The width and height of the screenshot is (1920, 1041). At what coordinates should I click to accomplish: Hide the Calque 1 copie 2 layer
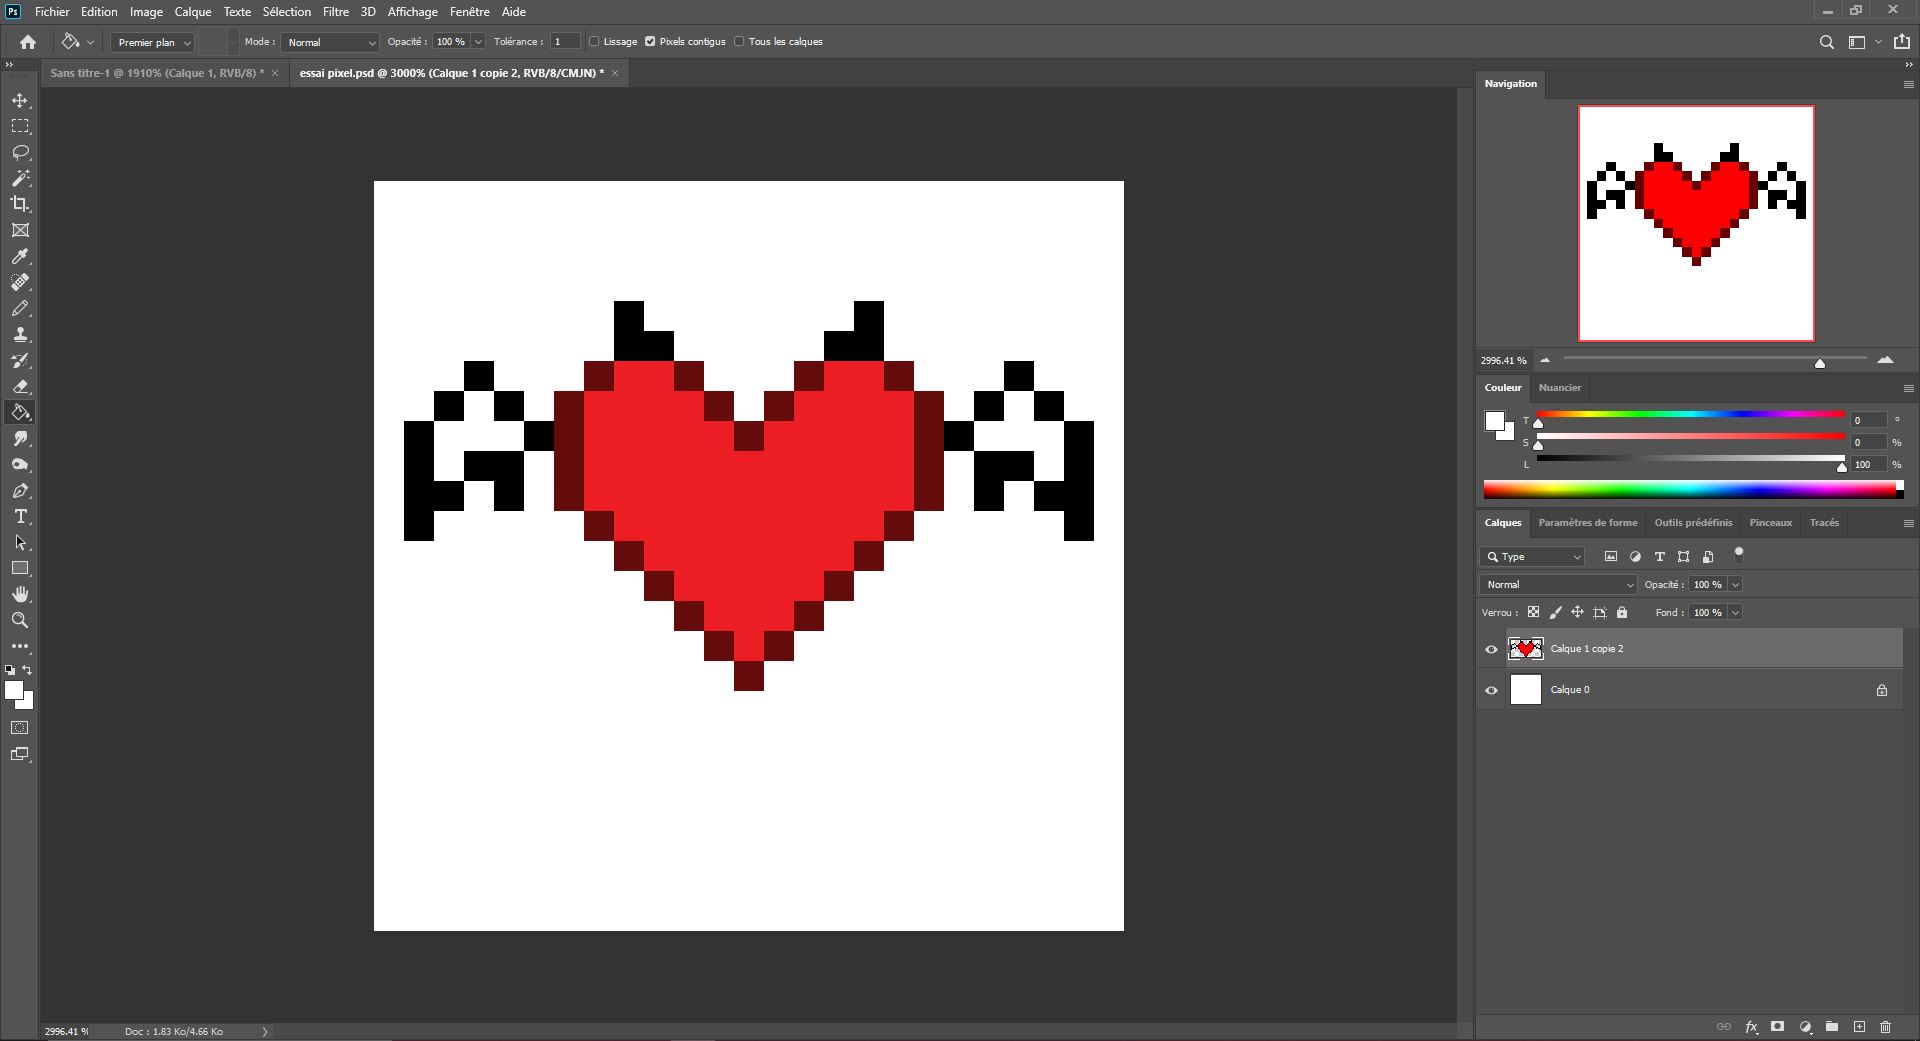click(x=1491, y=650)
